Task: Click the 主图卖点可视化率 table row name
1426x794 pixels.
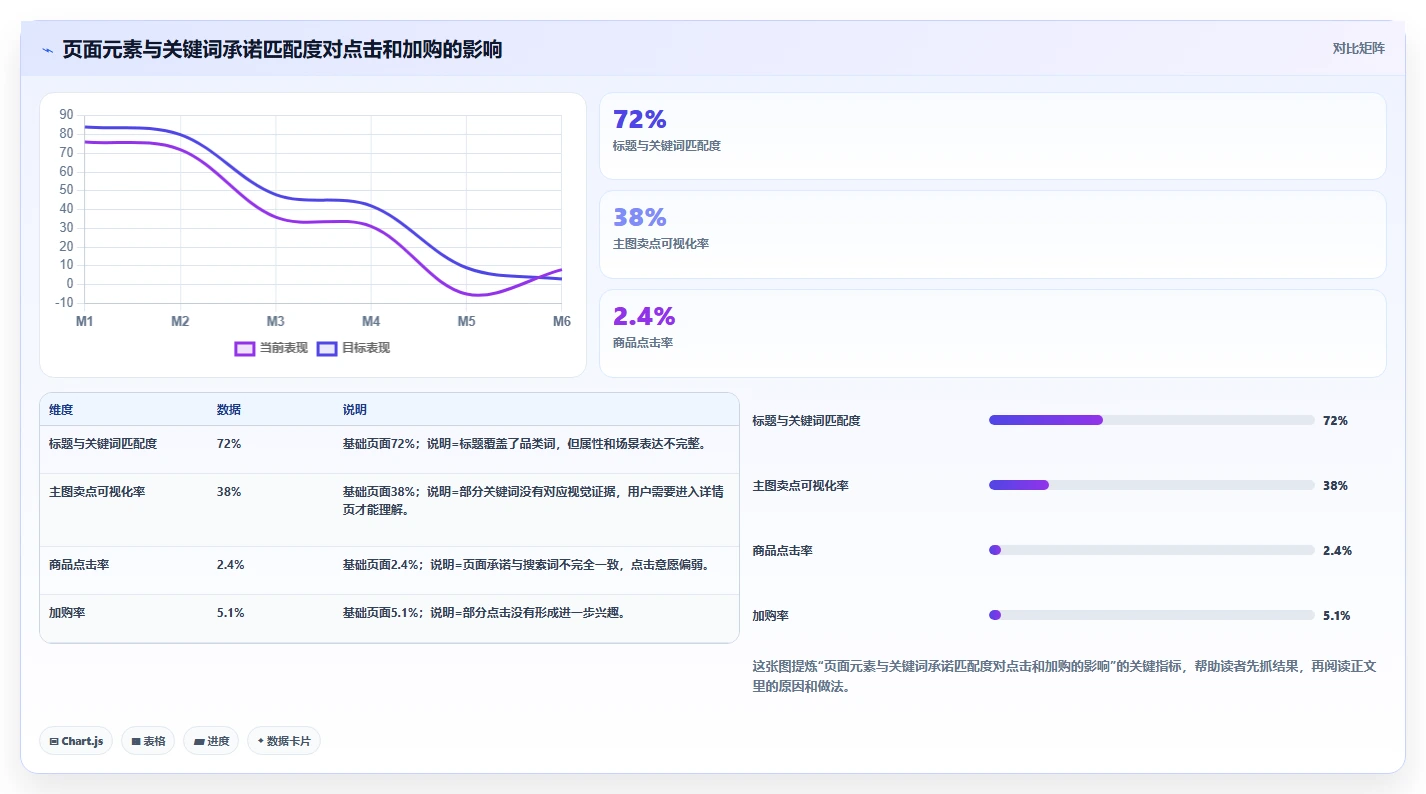Action: [x=97, y=491]
